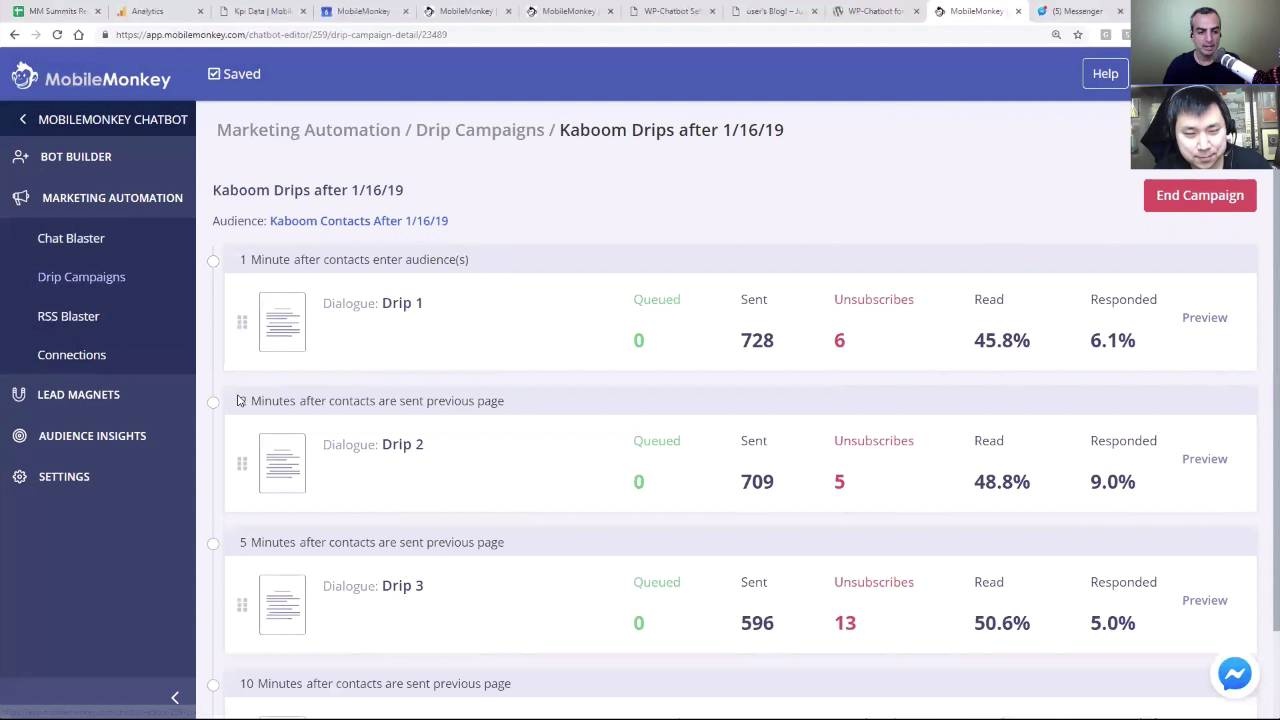The image size is (1280, 720).
Task: Reload the page with browser refresh icon
Action: pyautogui.click(x=57, y=34)
